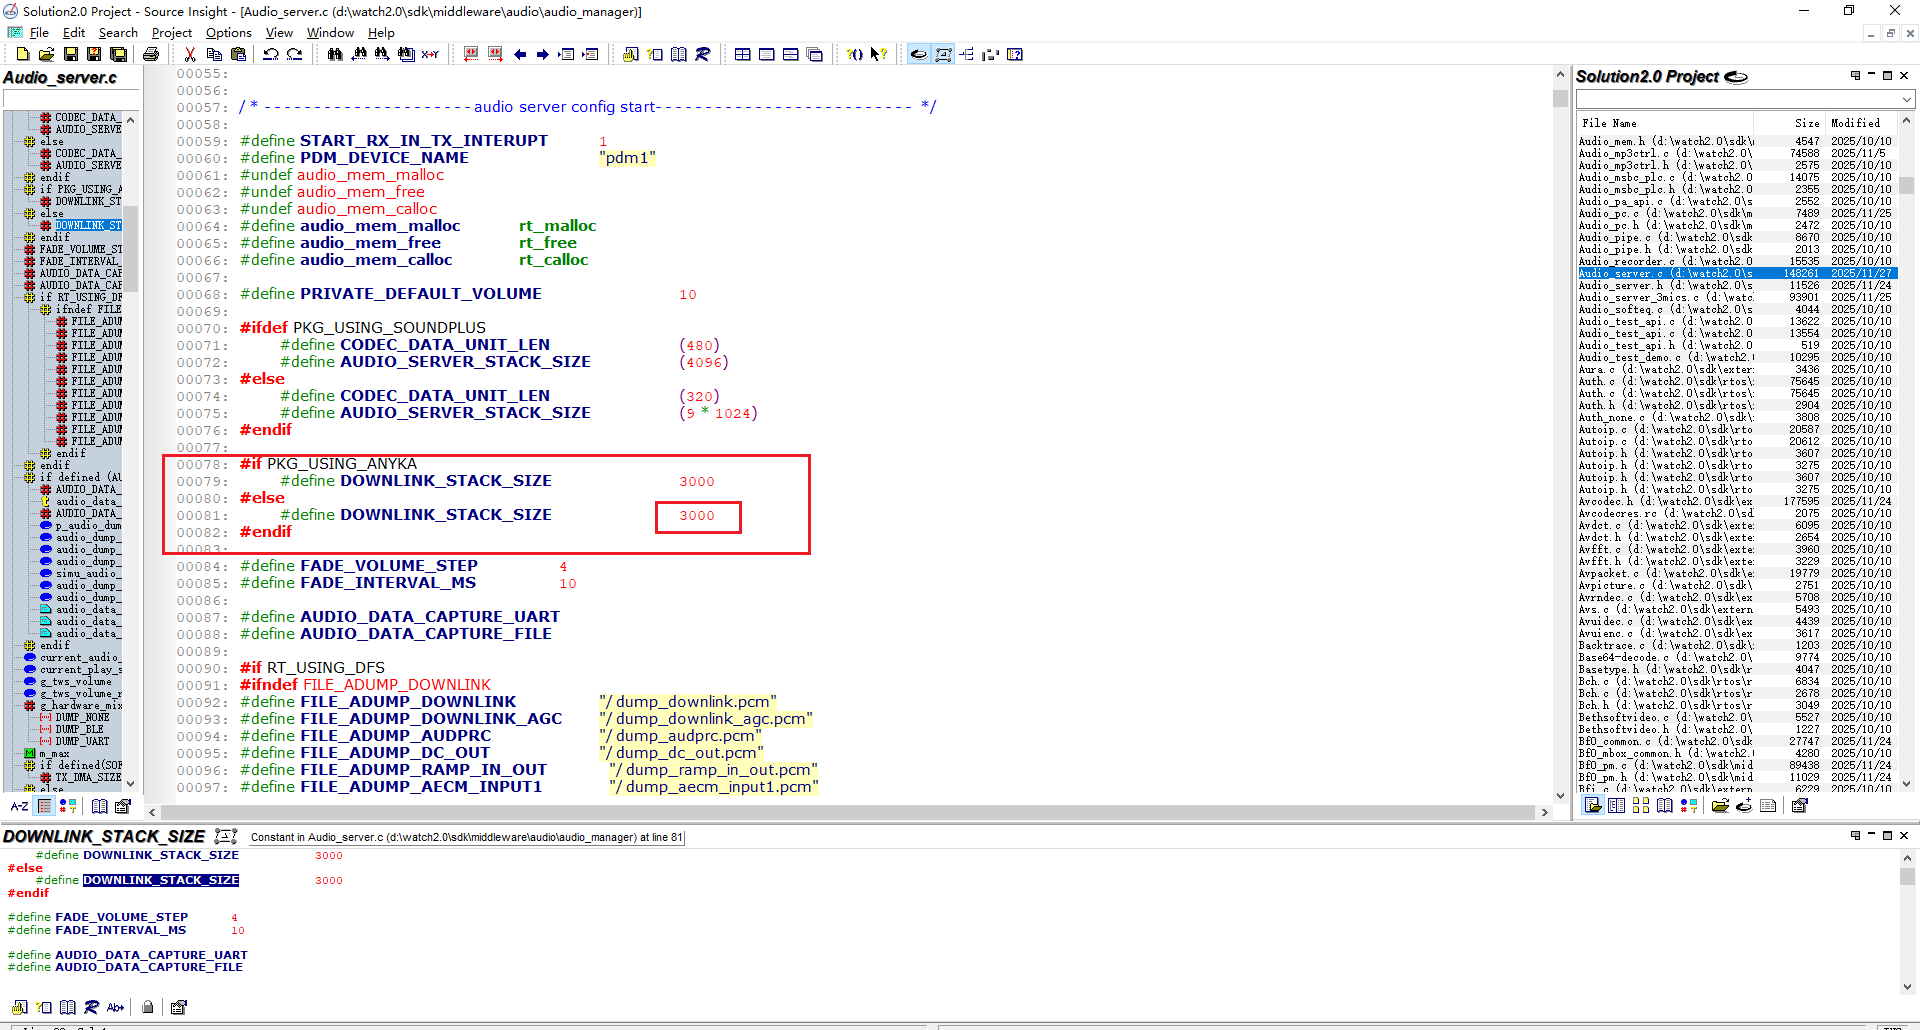Click the Save All icon
Screen dimensions: 1920x1030
[118, 55]
